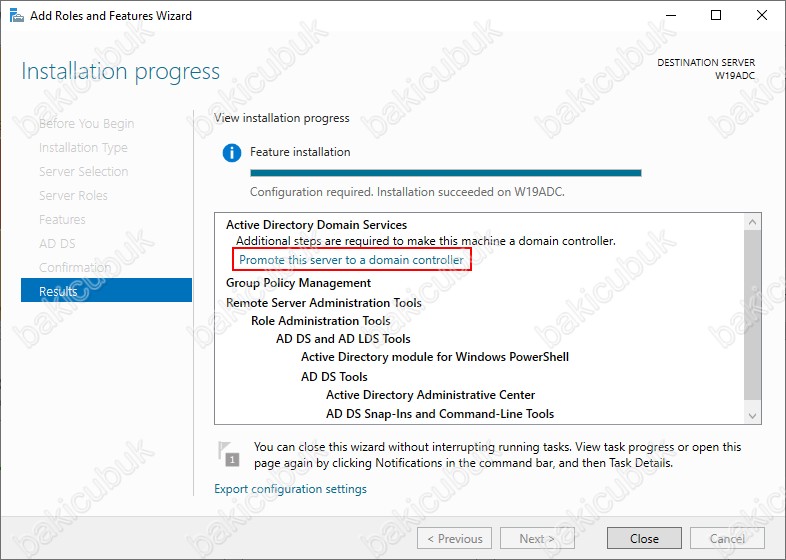Open Export configuration settings link

coord(290,489)
